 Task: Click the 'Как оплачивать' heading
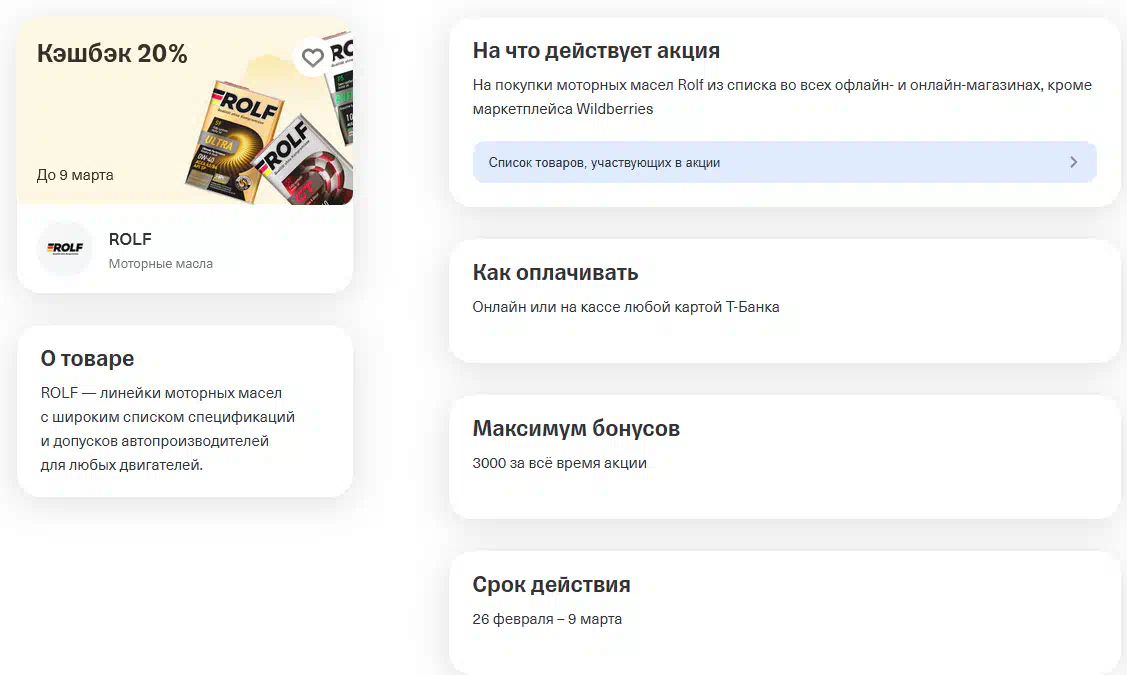click(555, 273)
